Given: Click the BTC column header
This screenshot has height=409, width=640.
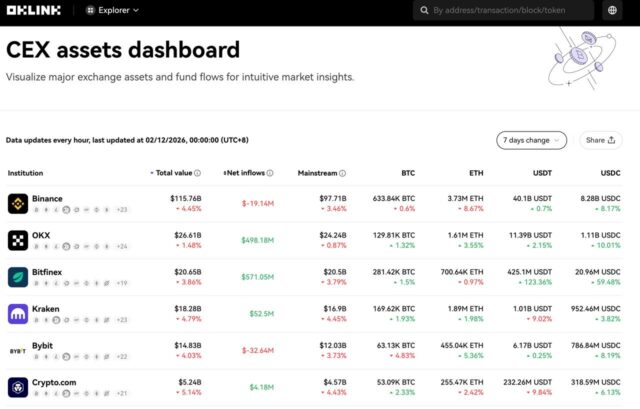Looking at the screenshot, I should (407, 173).
